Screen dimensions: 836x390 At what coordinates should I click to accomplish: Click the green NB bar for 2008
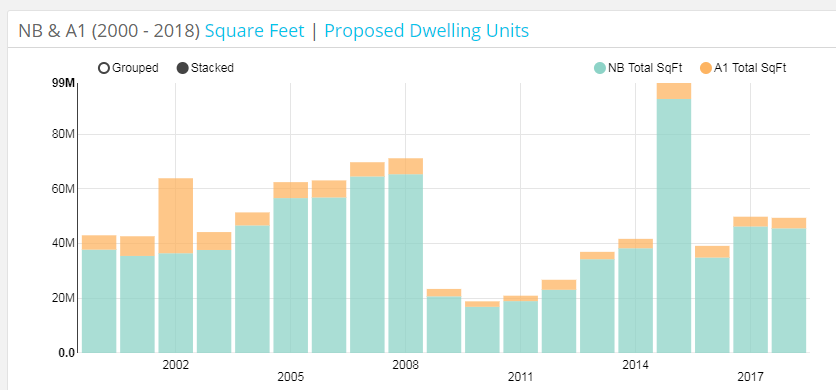pos(405,264)
